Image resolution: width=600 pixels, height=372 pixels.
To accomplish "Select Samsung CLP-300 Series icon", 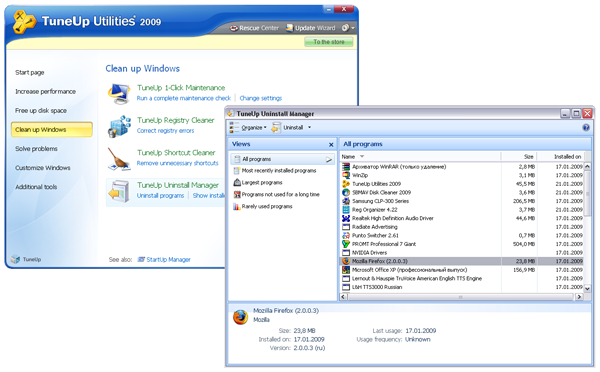I will coord(346,201).
